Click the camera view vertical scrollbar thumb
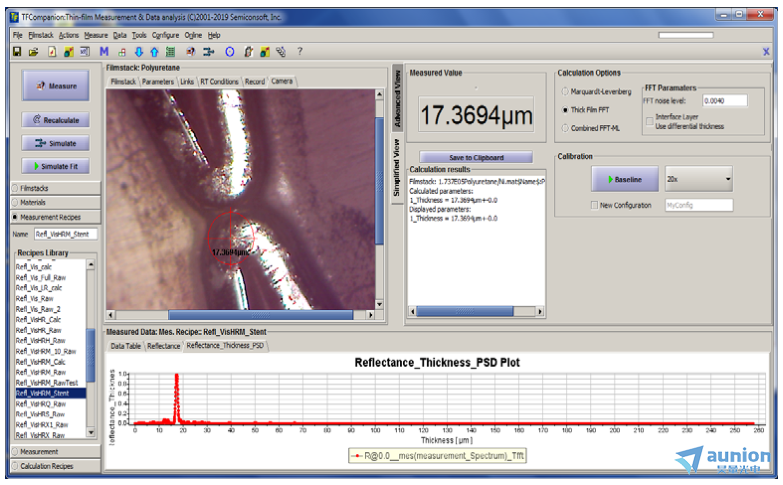 click(380, 181)
